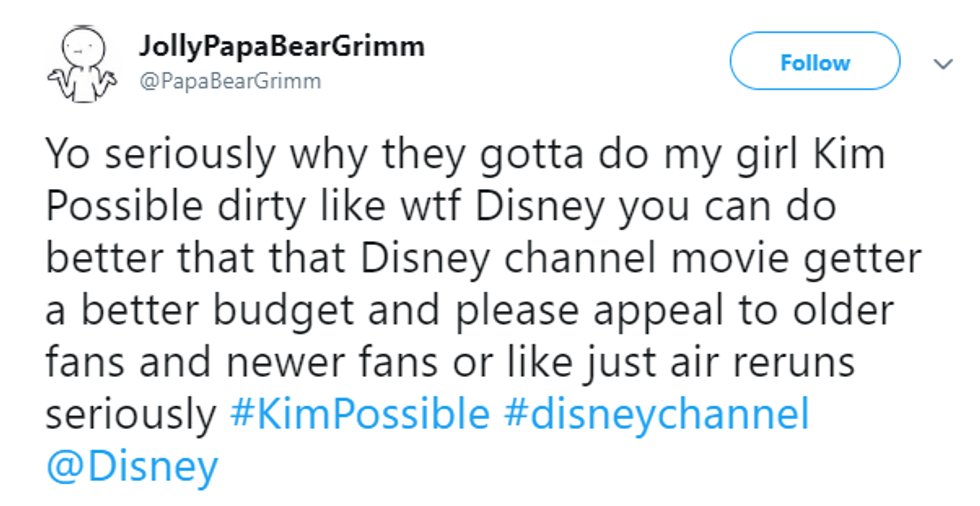
Task: Follow the JollyPapaBearGrimm account
Action: [x=814, y=63]
